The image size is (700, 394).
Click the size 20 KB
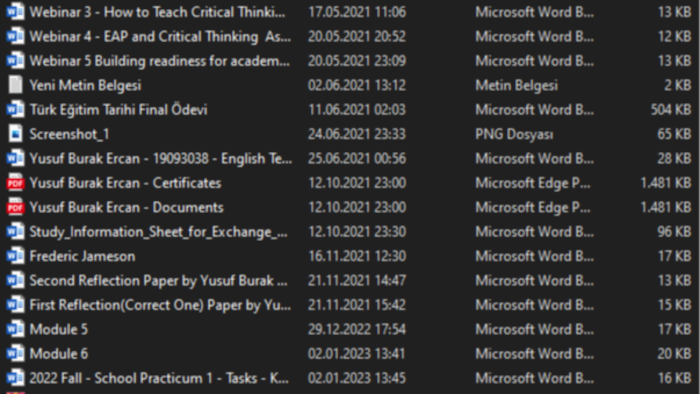(x=674, y=354)
